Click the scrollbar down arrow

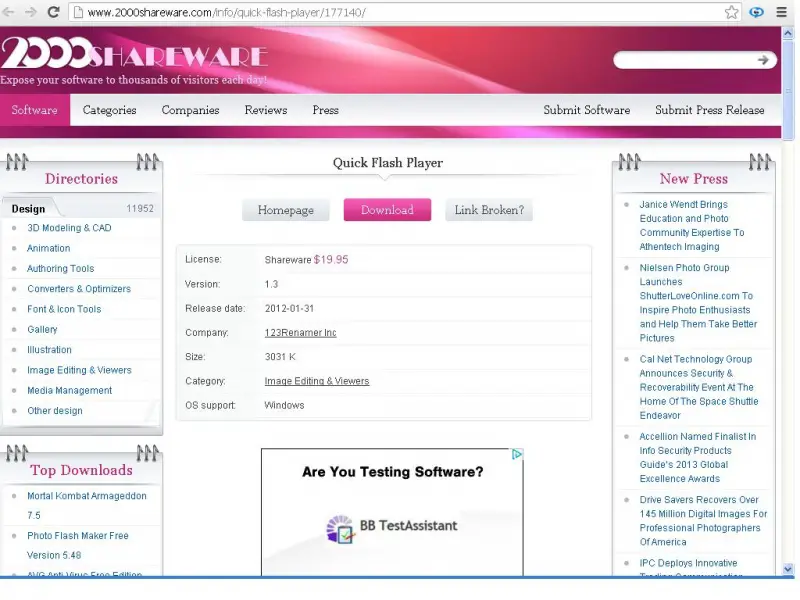(x=788, y=569)
